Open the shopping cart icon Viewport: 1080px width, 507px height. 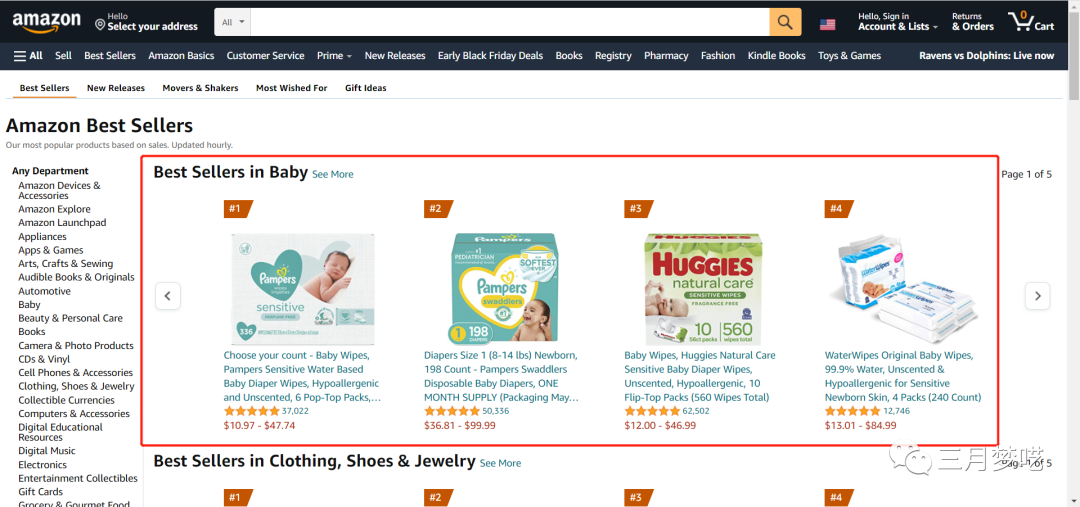pos(1021,21)
